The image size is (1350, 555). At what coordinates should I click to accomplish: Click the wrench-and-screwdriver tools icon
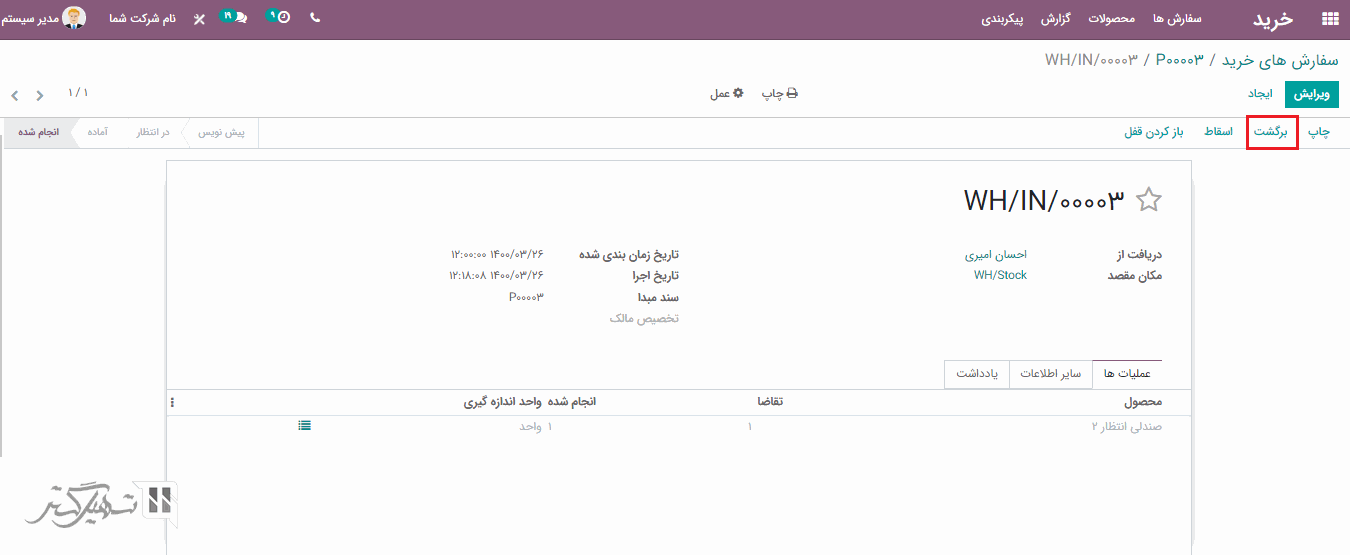coord(199,19)
